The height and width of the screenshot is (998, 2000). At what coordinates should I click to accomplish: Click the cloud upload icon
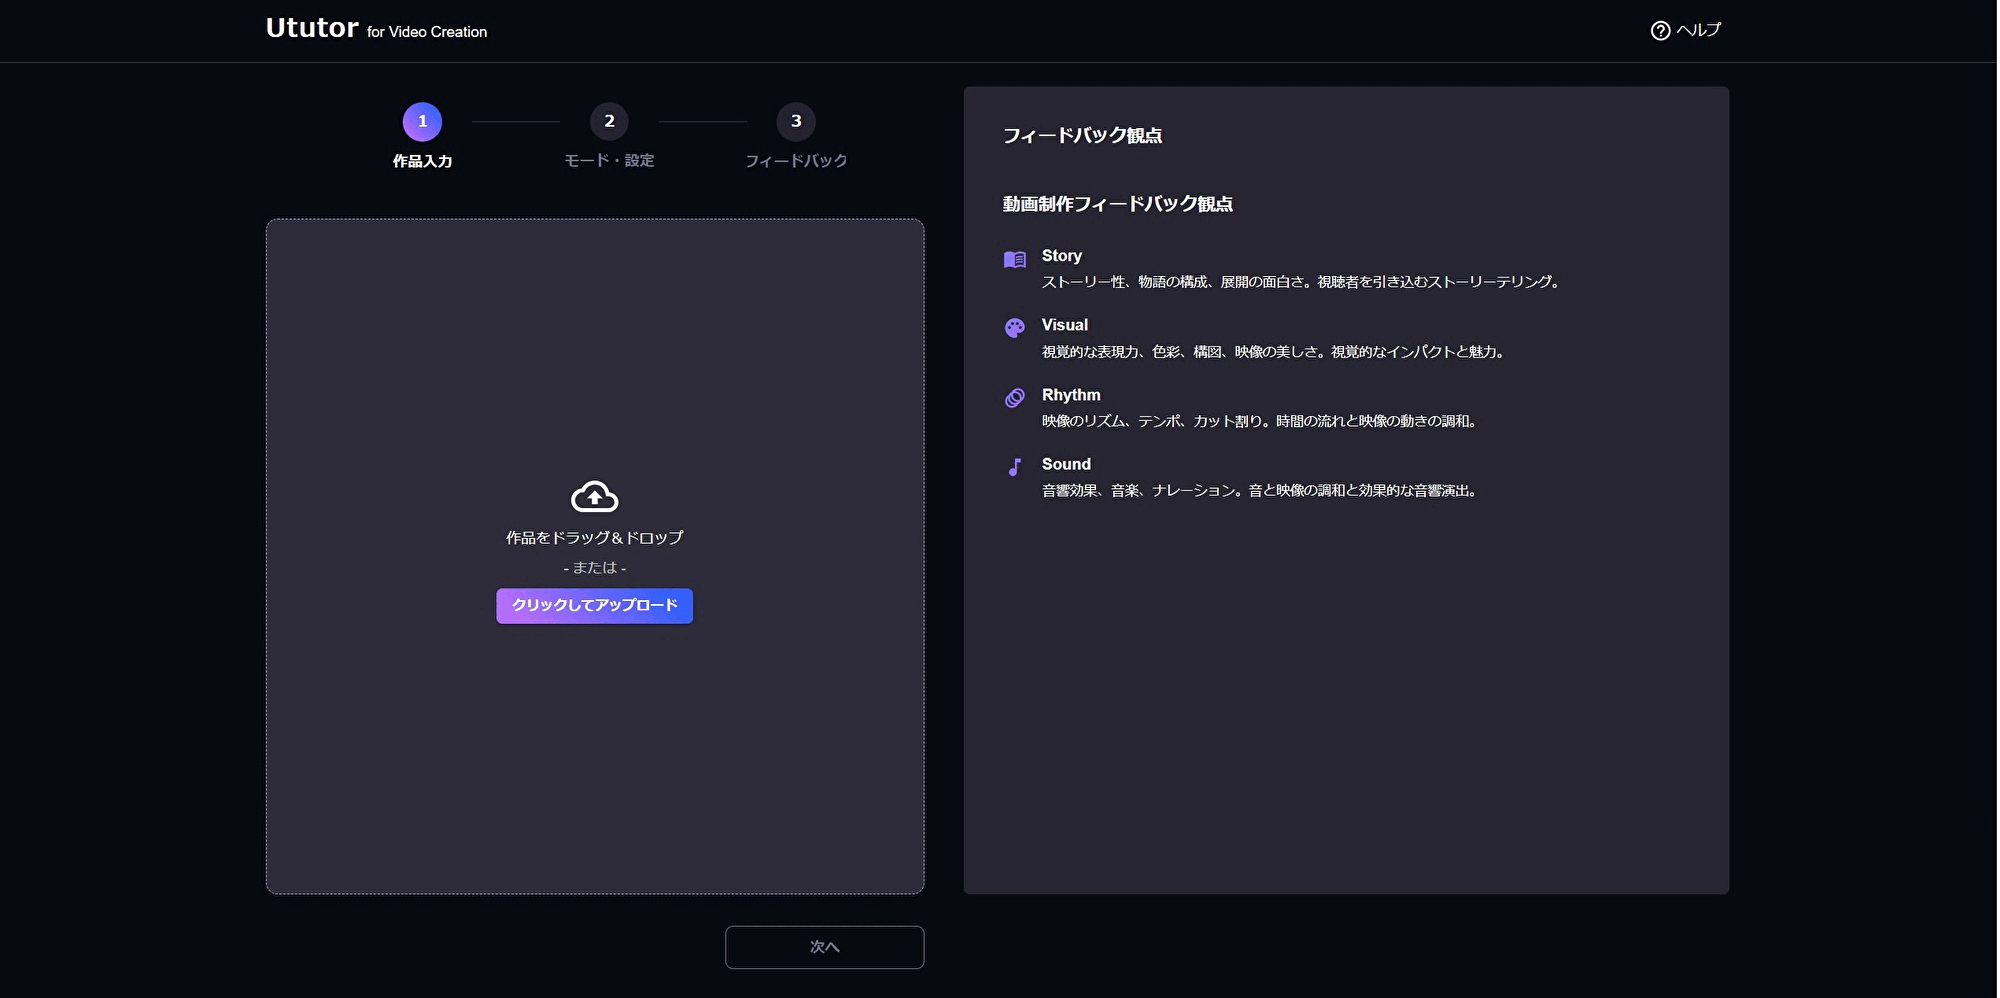tap(594, 496)
